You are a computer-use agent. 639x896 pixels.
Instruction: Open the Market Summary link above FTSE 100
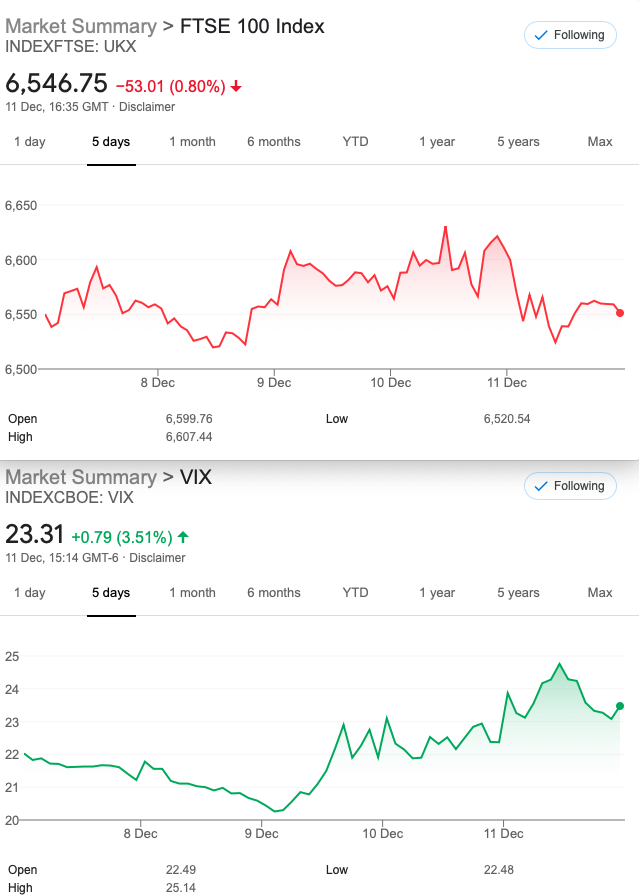pyautogui.click(x=81, y=26)
